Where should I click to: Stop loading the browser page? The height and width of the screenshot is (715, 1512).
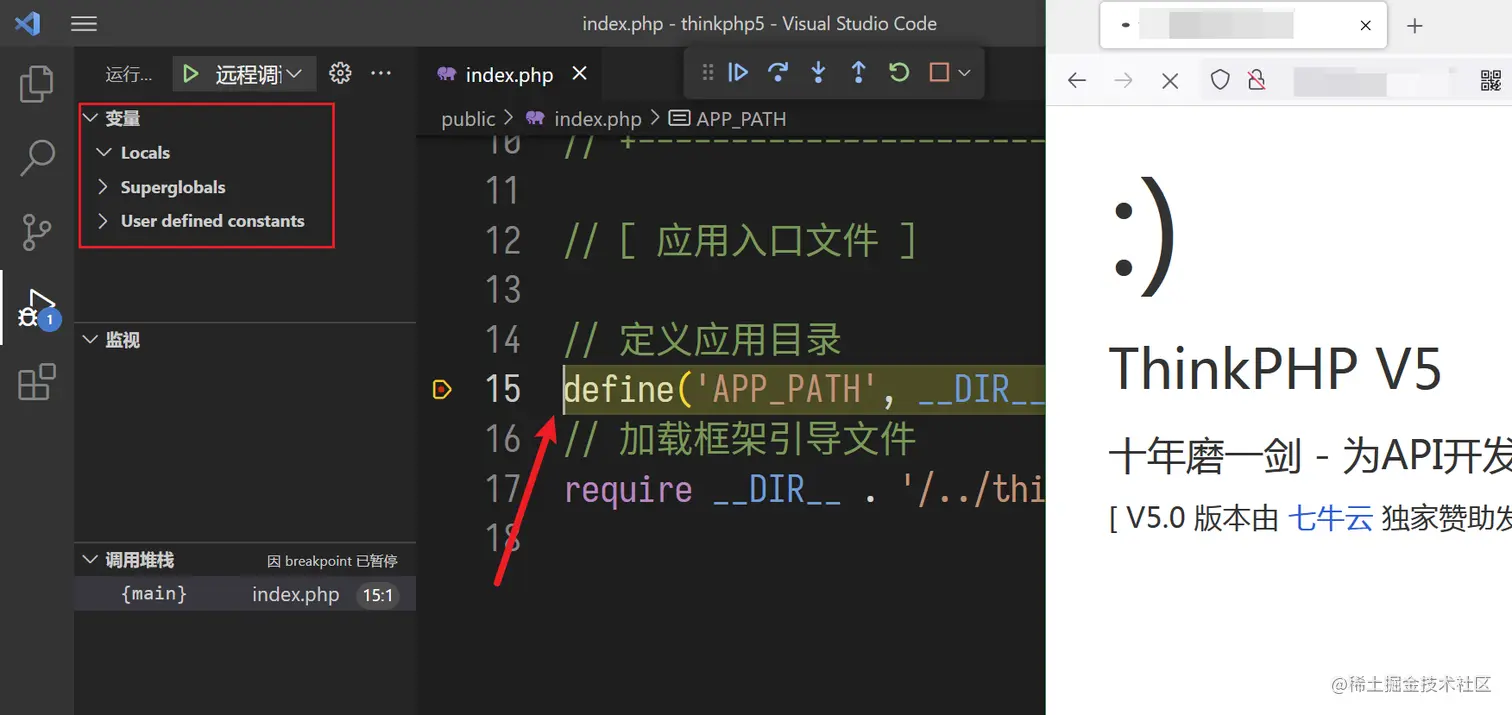[x=1170, y=80]
